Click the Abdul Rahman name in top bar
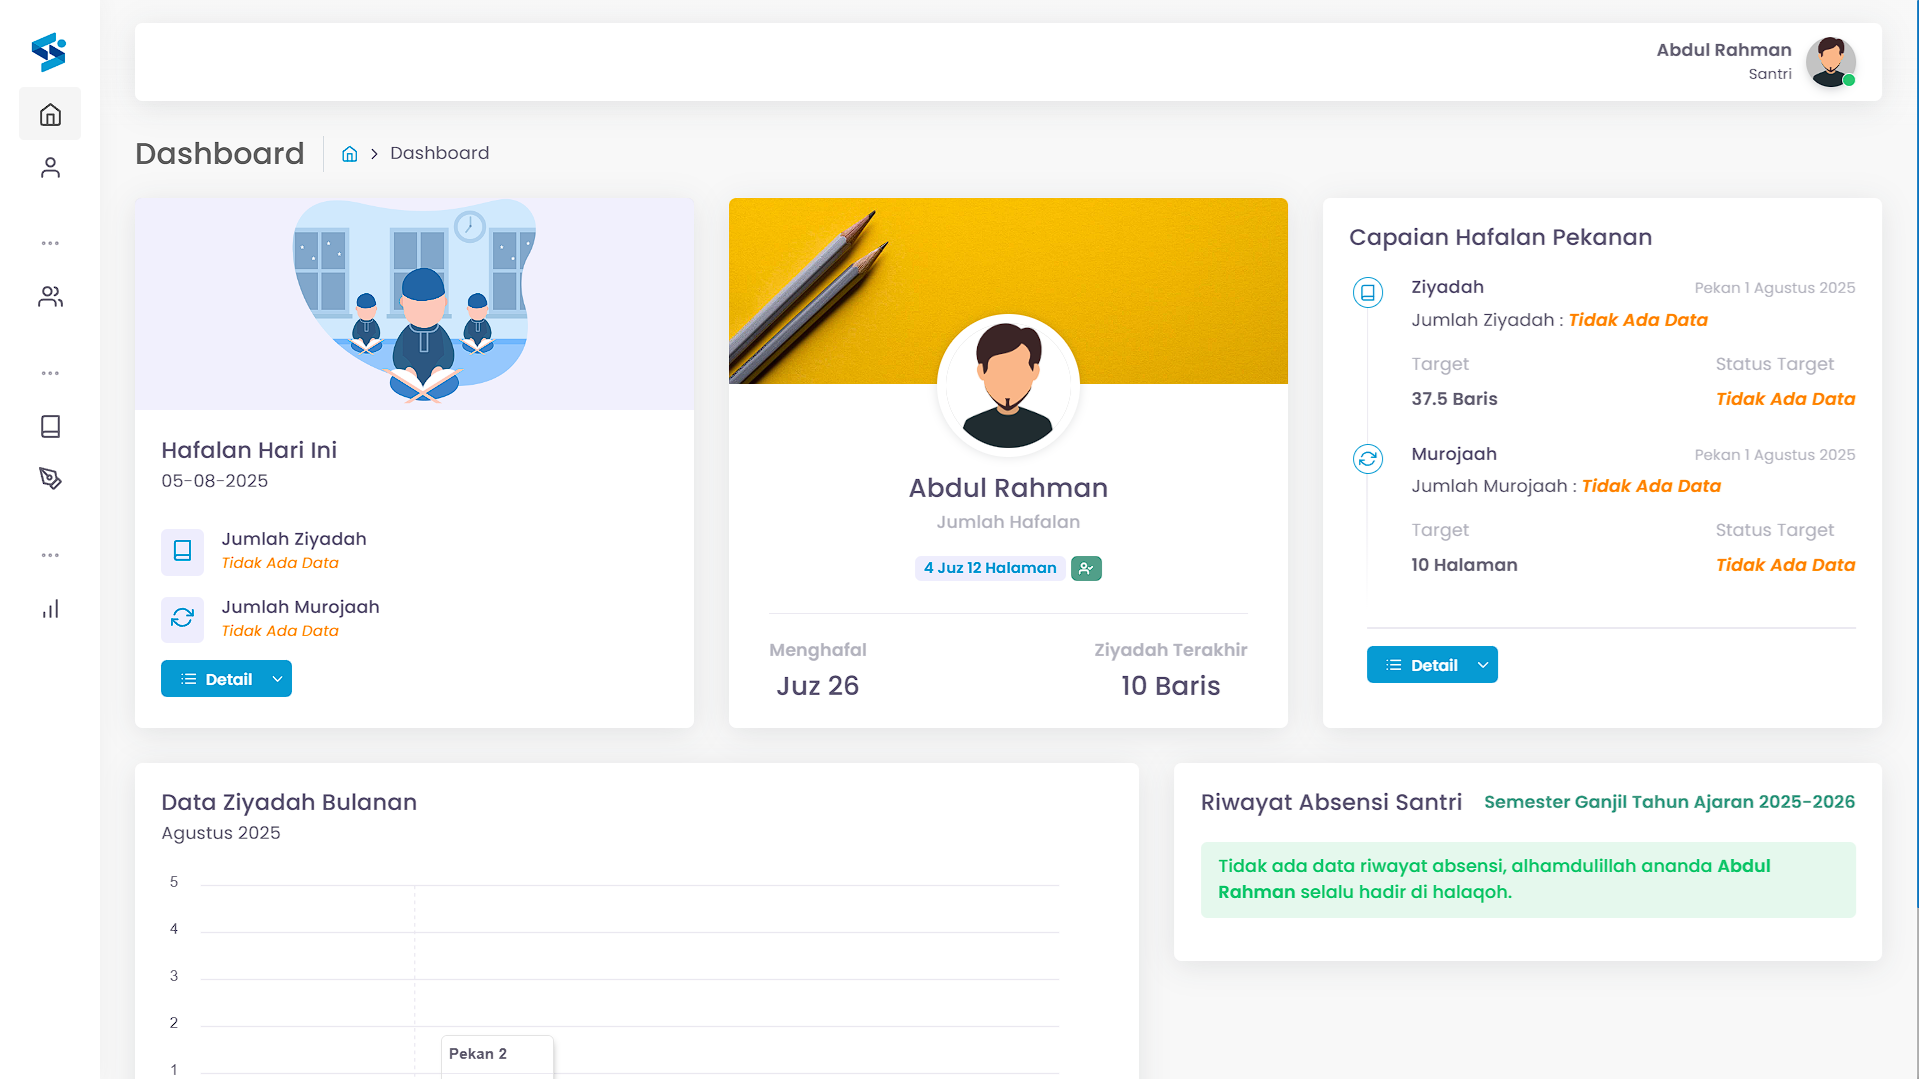This screenshot has width=1919, height=1079. point(1723,49)
